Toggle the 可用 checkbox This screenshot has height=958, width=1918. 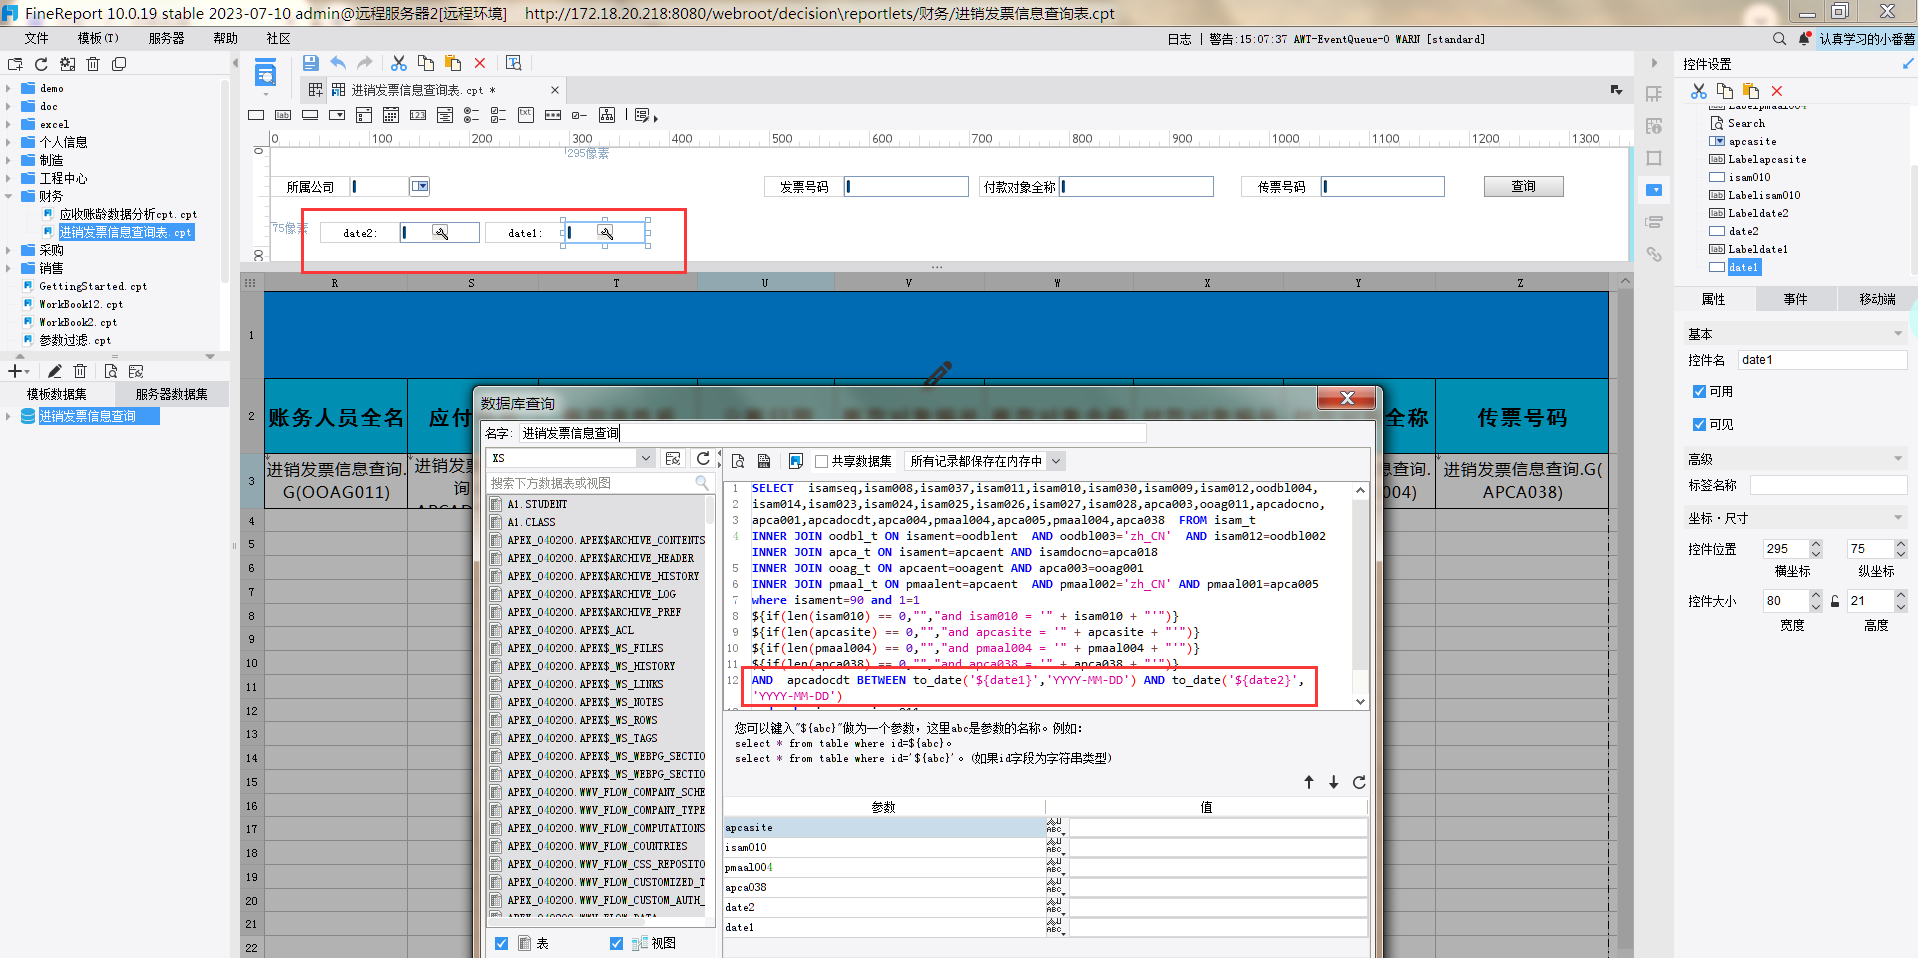1699,391
